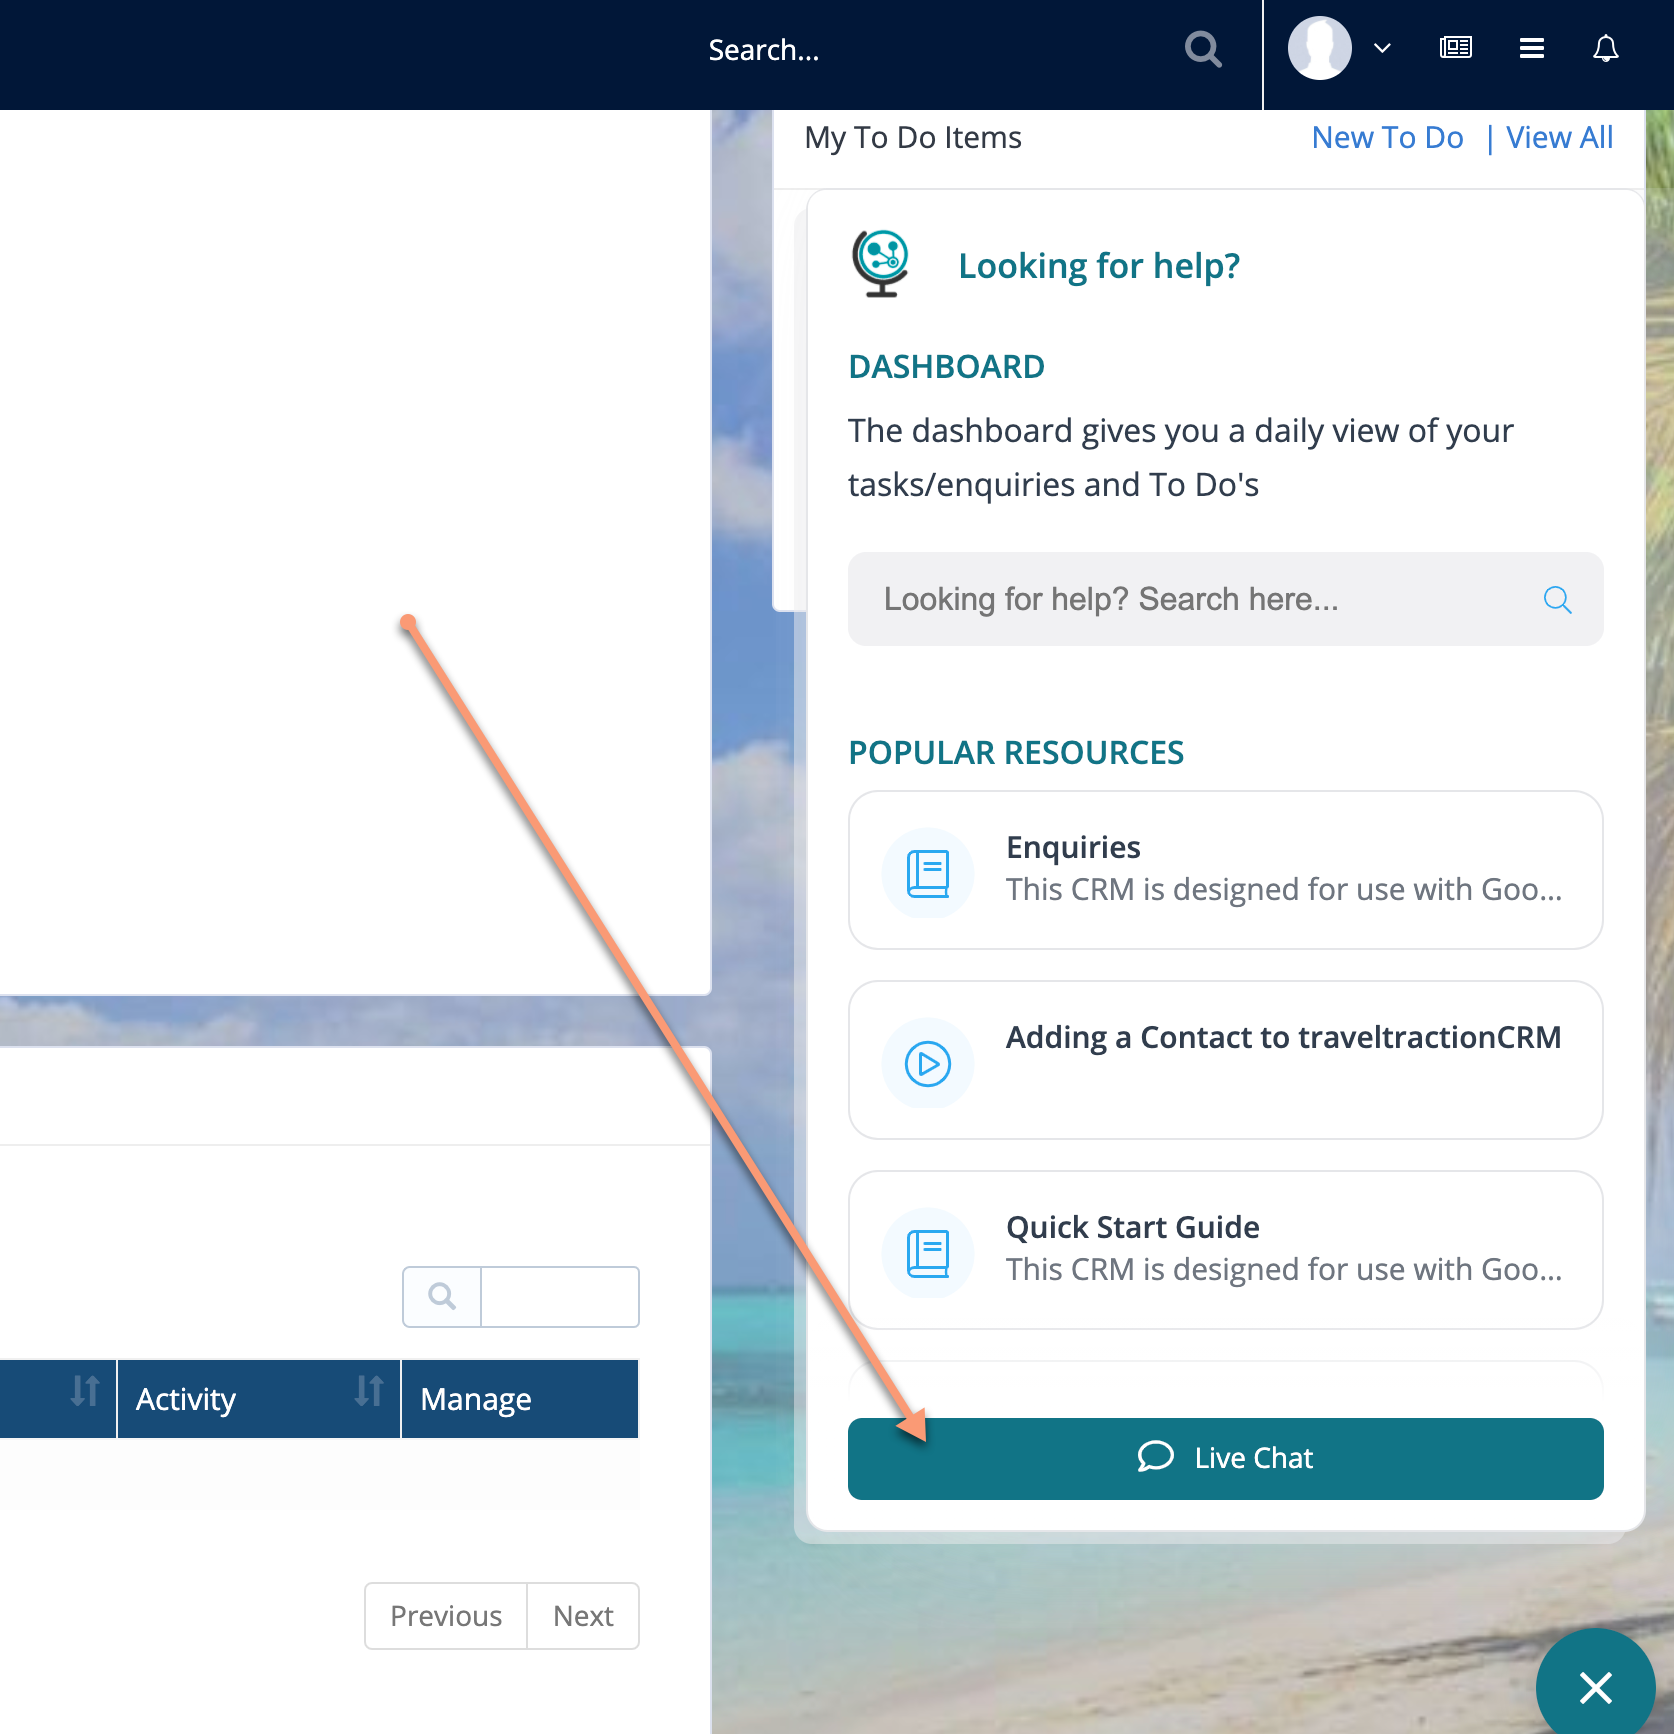Start a Live Chat session
The width and height of the screenshot is (1674, 1734).
(x=1225, y=1458)
